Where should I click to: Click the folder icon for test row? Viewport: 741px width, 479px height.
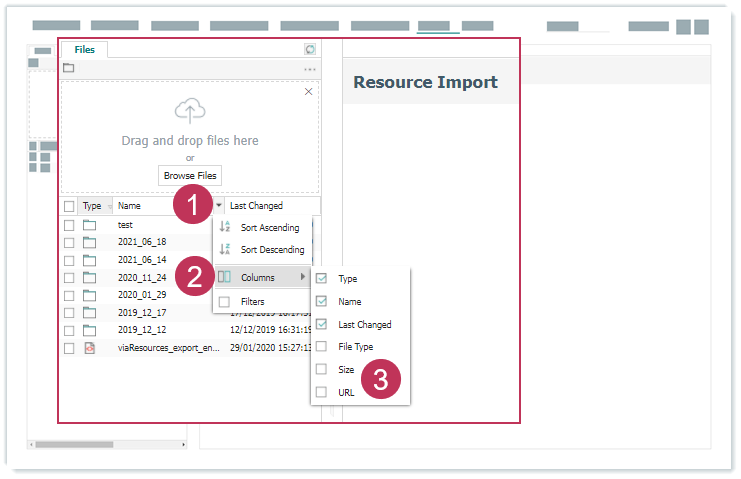point(89,225)
